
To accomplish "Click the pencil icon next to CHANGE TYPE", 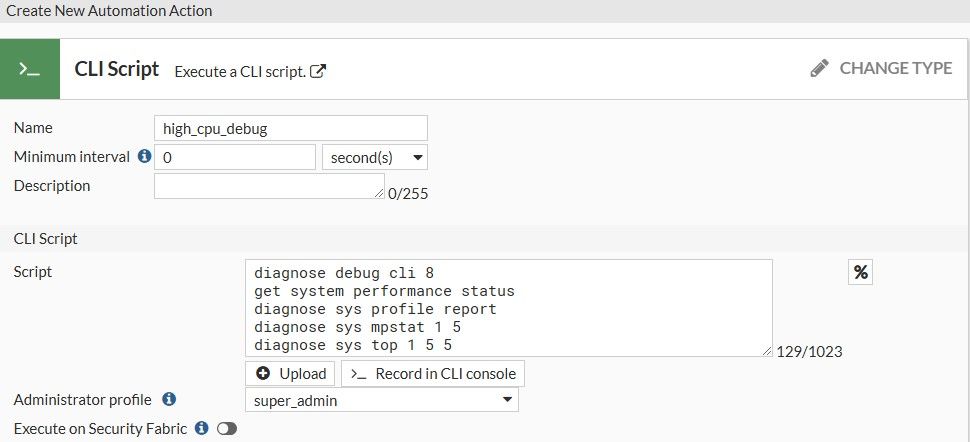I will pos(820,68).
